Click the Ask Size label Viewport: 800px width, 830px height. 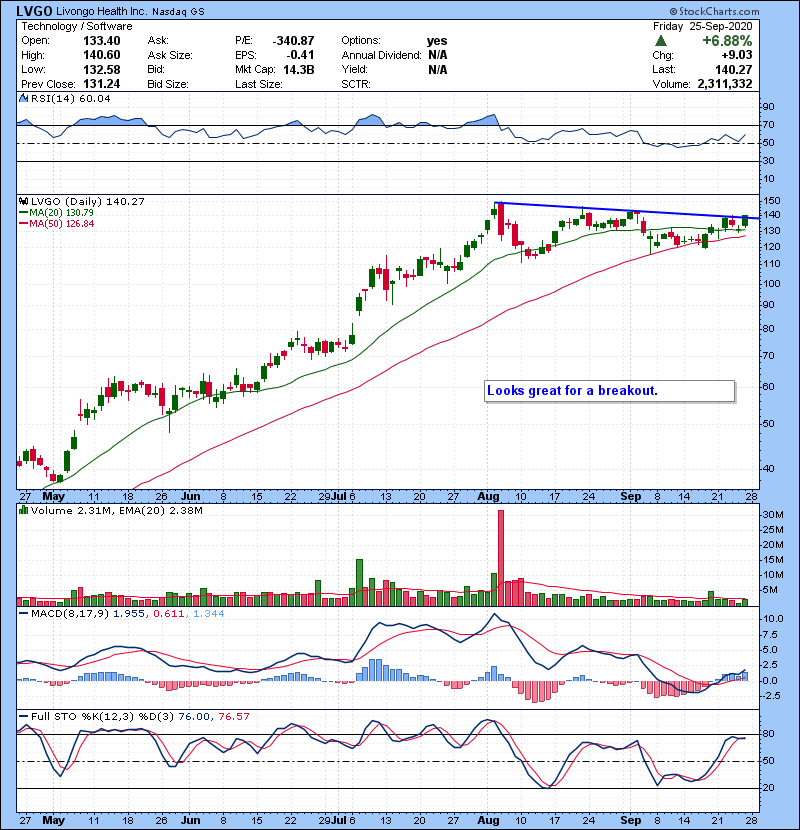(170, 55)
